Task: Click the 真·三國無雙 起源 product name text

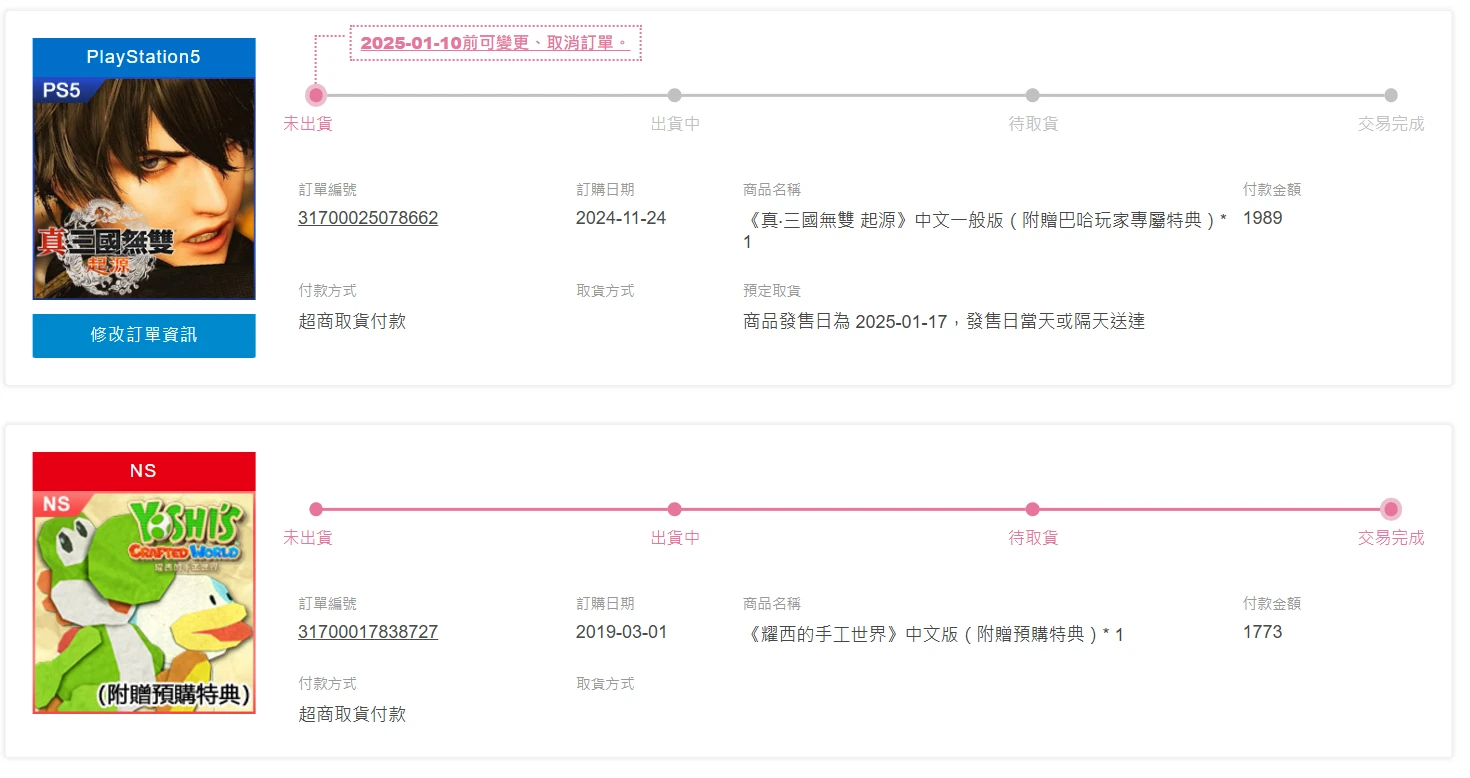Action: 985,220
